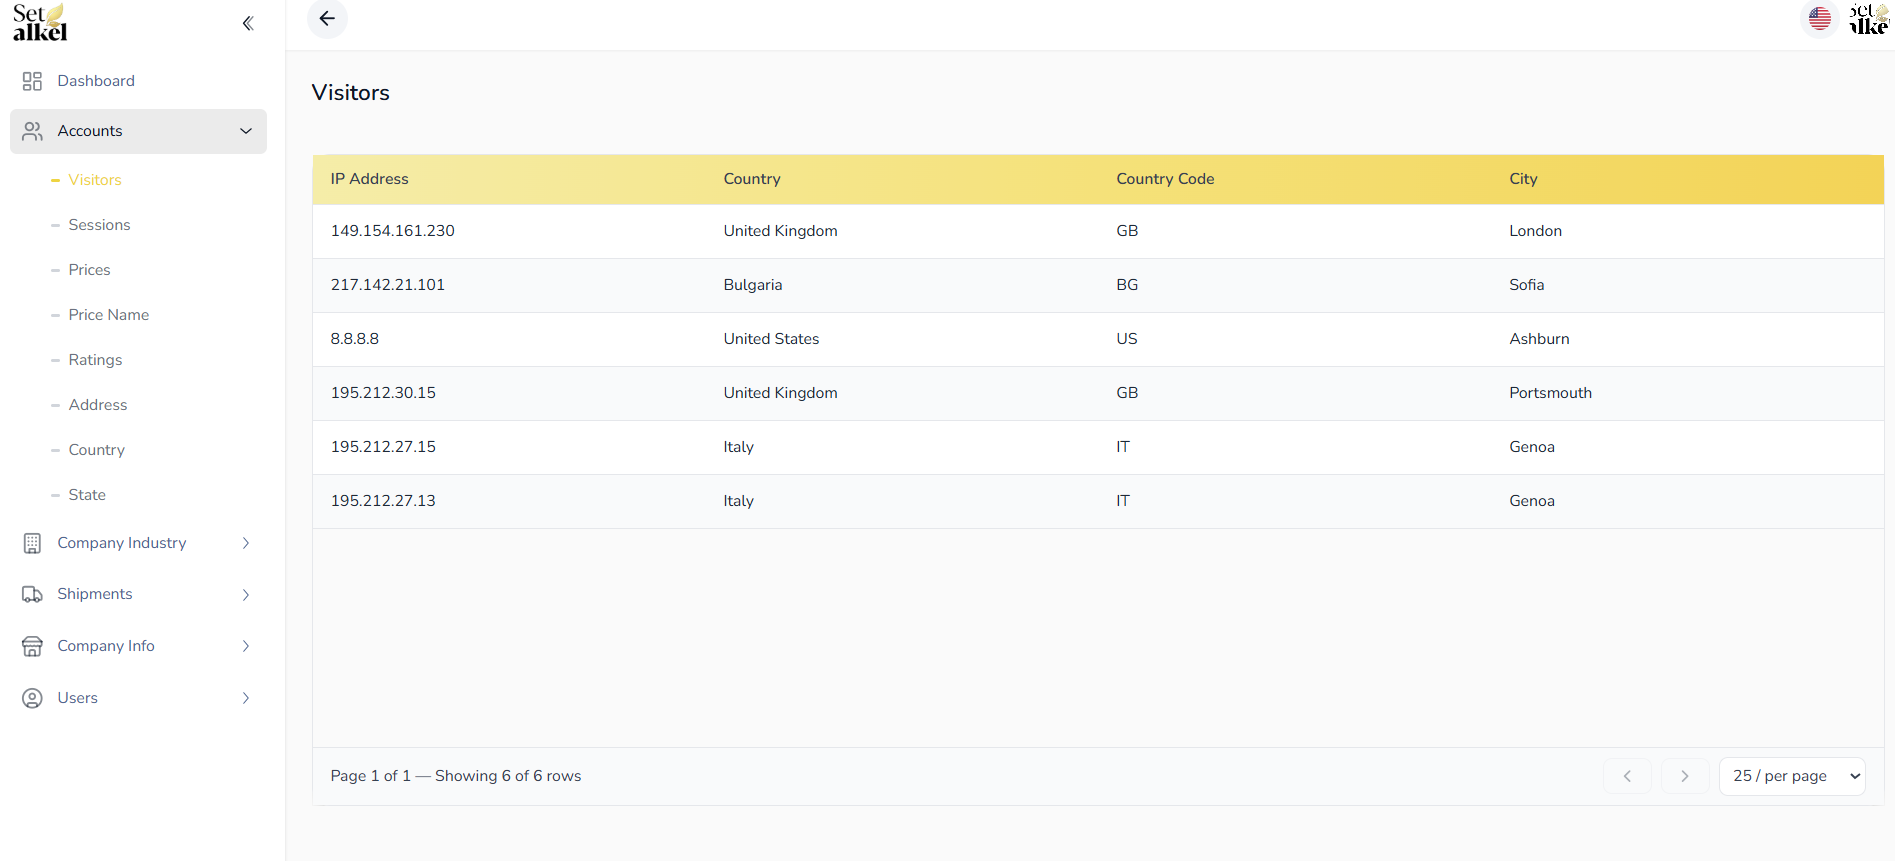Image resolution: width=1895 pixels, height=861 pixels.
Task: Open the Sessions menu item
Action: pyautogui.click(x=99, y=225)
